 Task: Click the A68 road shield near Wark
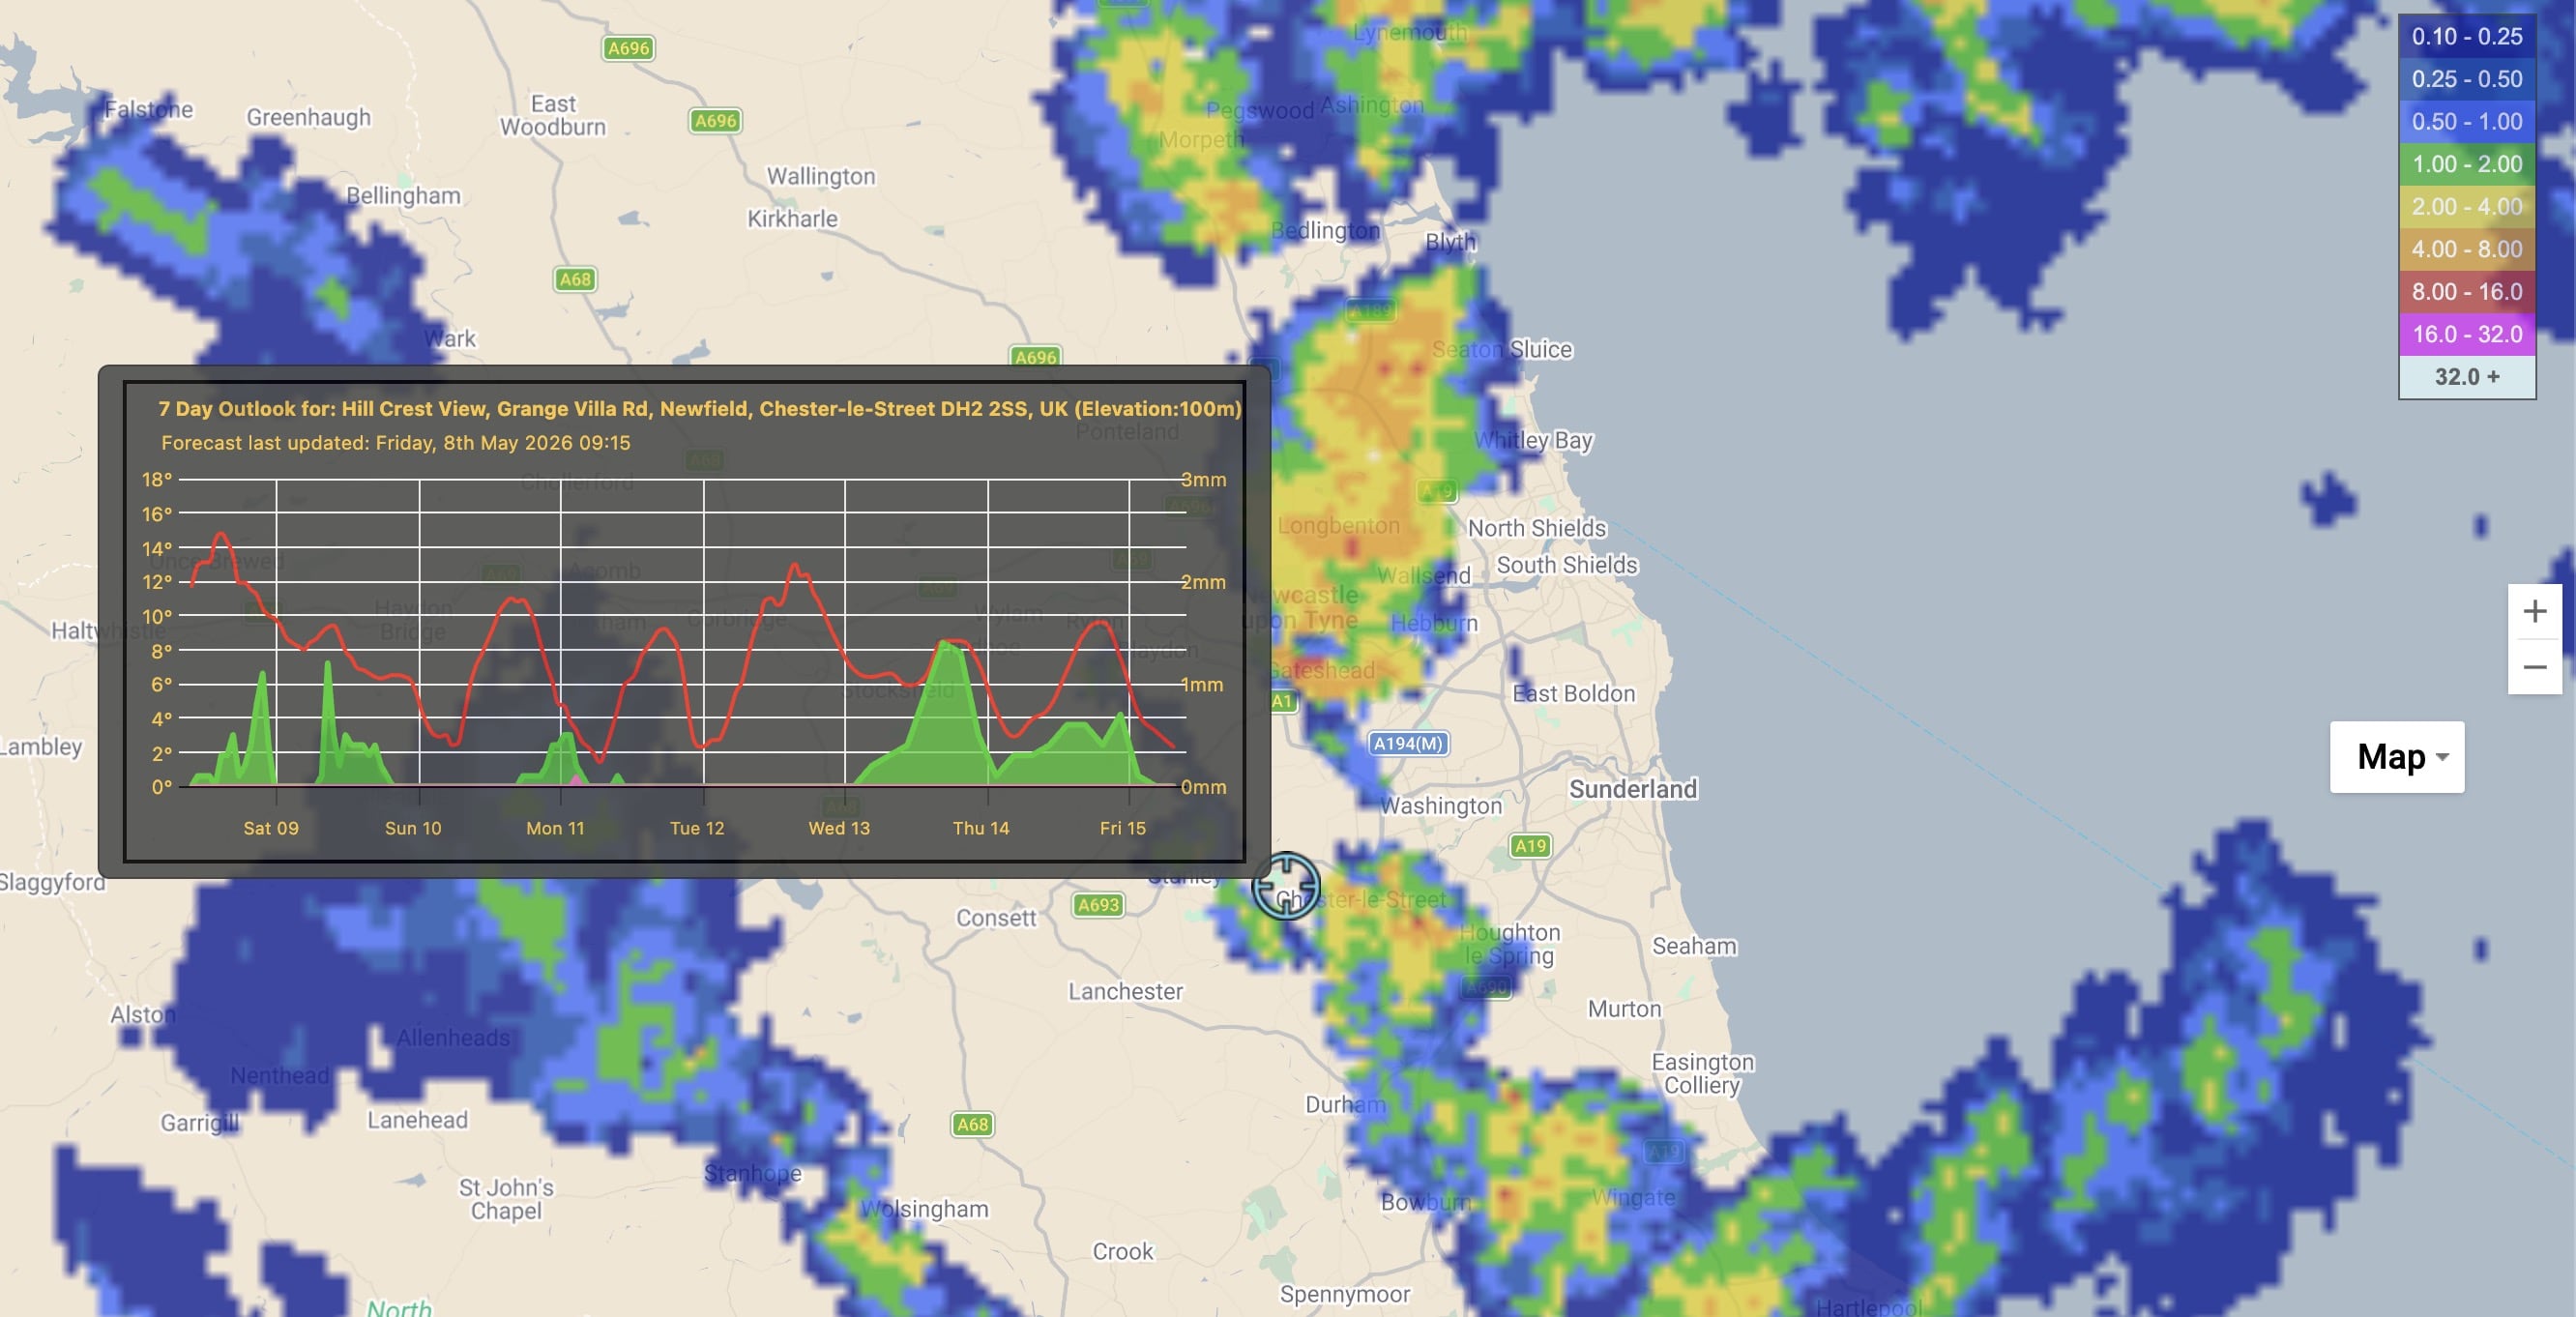[x=575, y=280]
